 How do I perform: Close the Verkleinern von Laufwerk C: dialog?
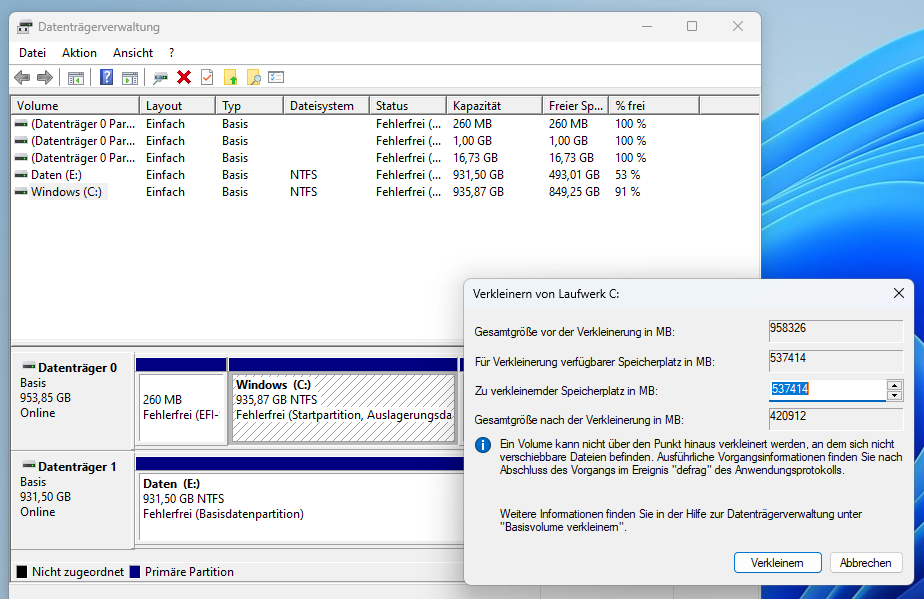[899, 293]
